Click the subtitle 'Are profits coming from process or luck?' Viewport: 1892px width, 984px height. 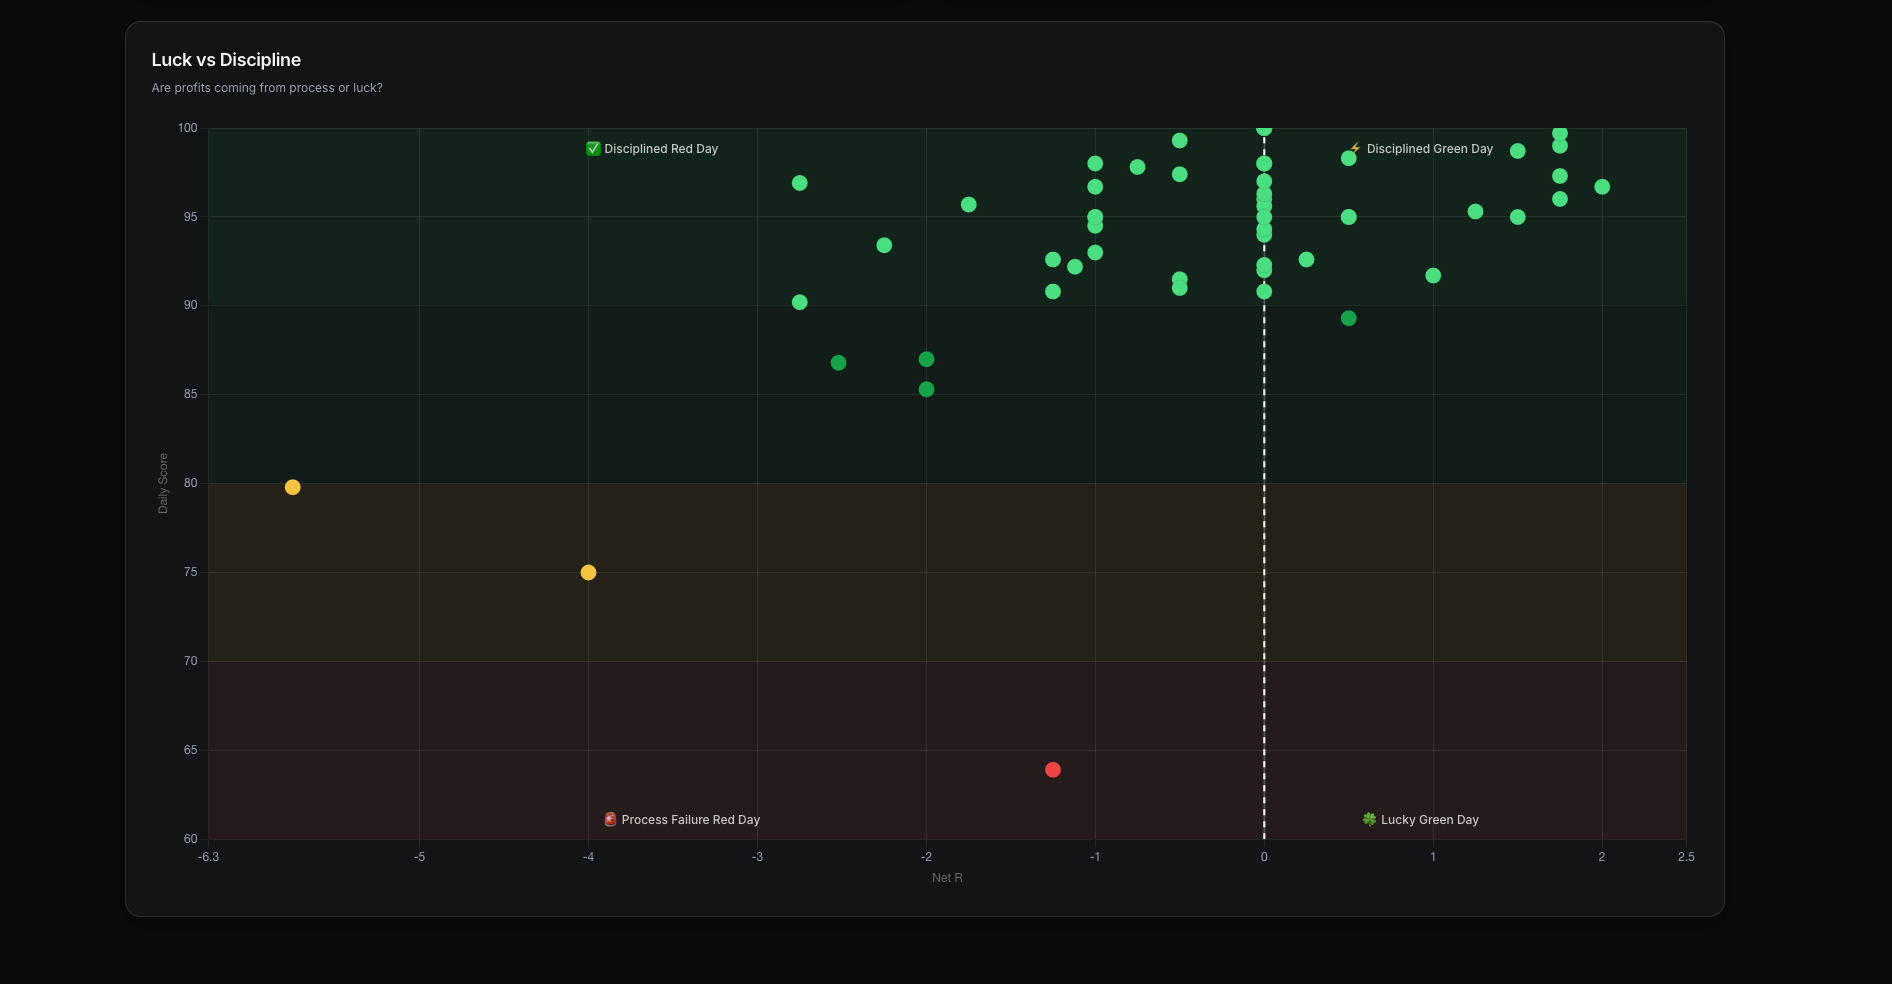[x=267, y=88]
